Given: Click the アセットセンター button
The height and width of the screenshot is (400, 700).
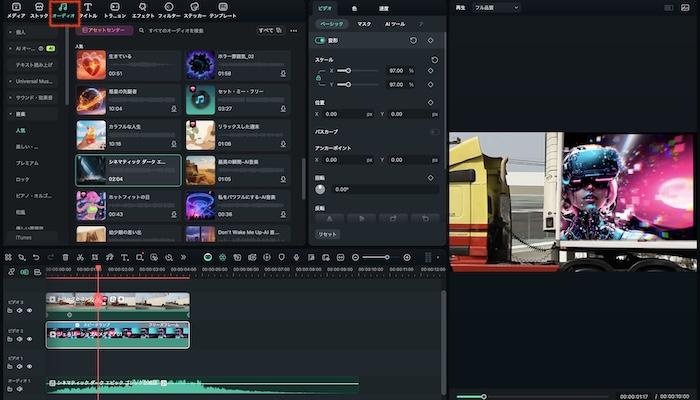Looking at the screenshot, I should tap(105, 31).
